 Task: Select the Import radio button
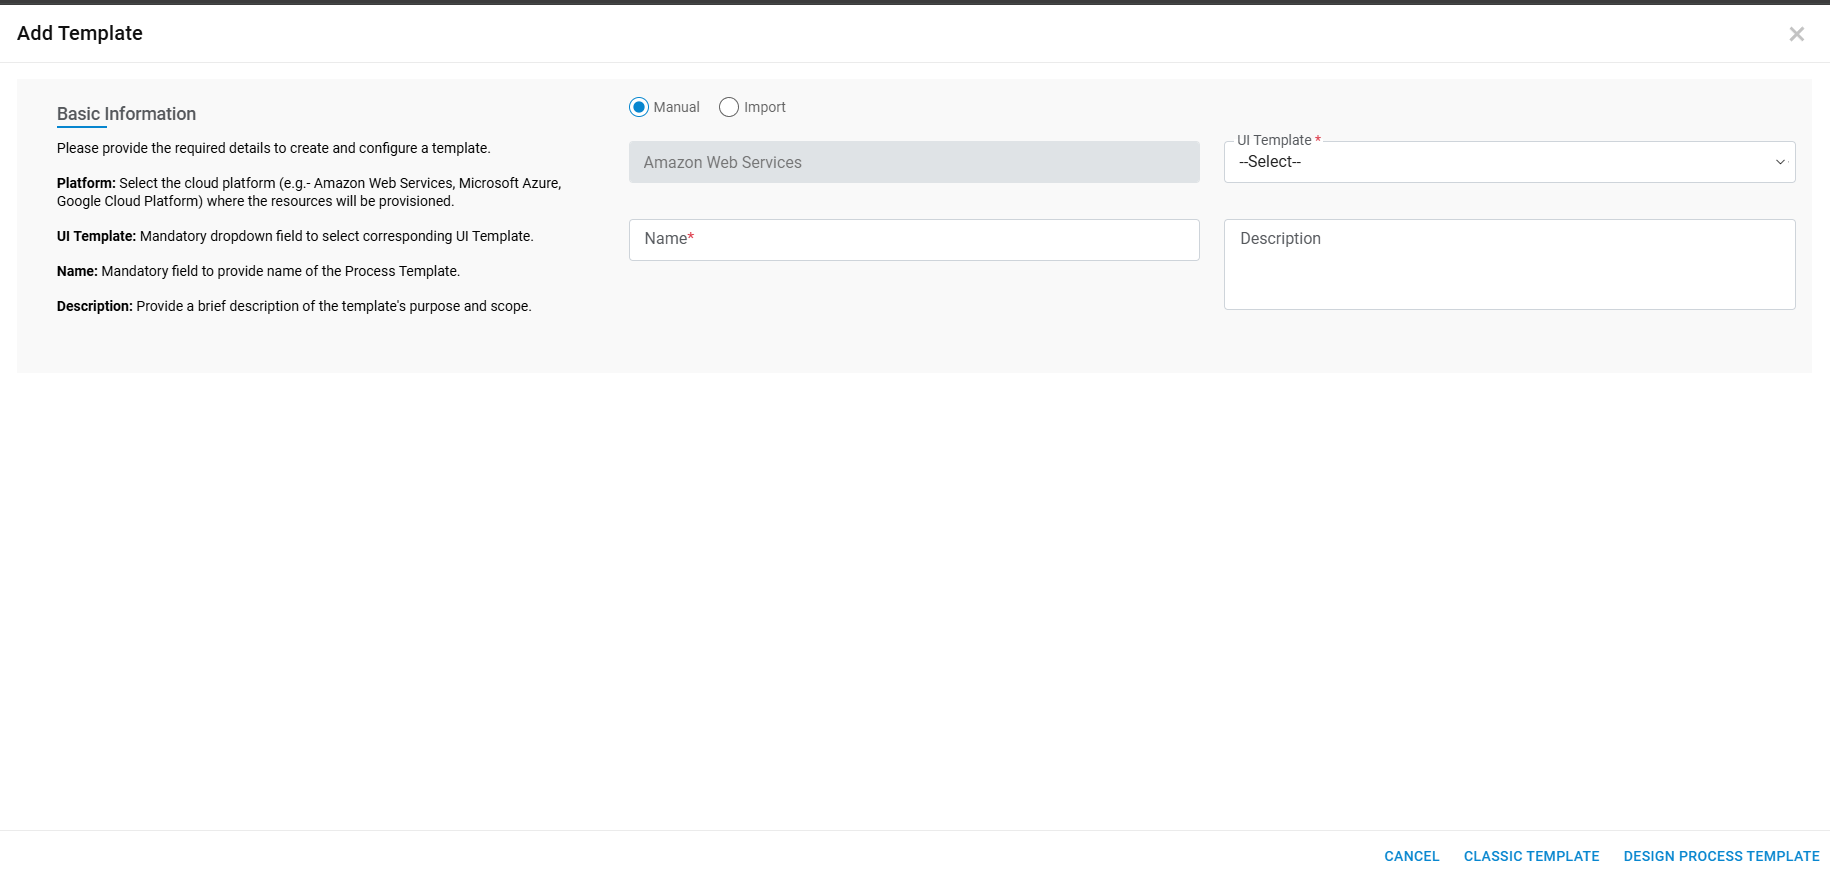pos(729,107)
